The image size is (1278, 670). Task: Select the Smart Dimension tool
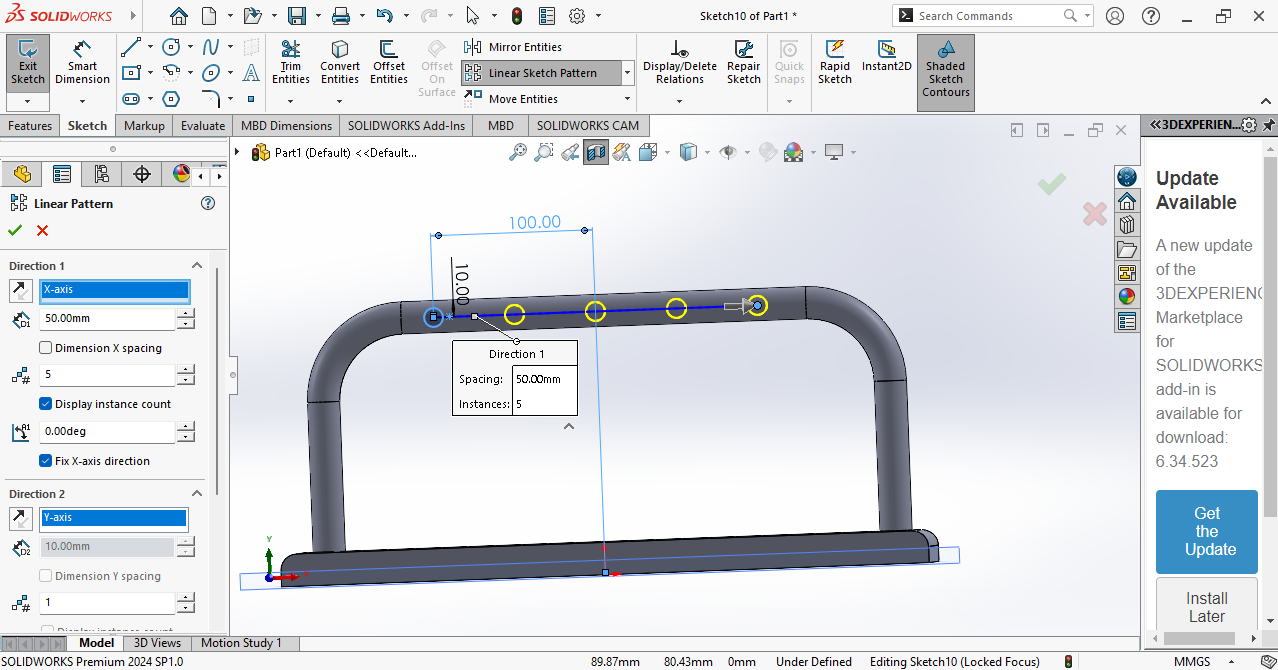[82, 62]
